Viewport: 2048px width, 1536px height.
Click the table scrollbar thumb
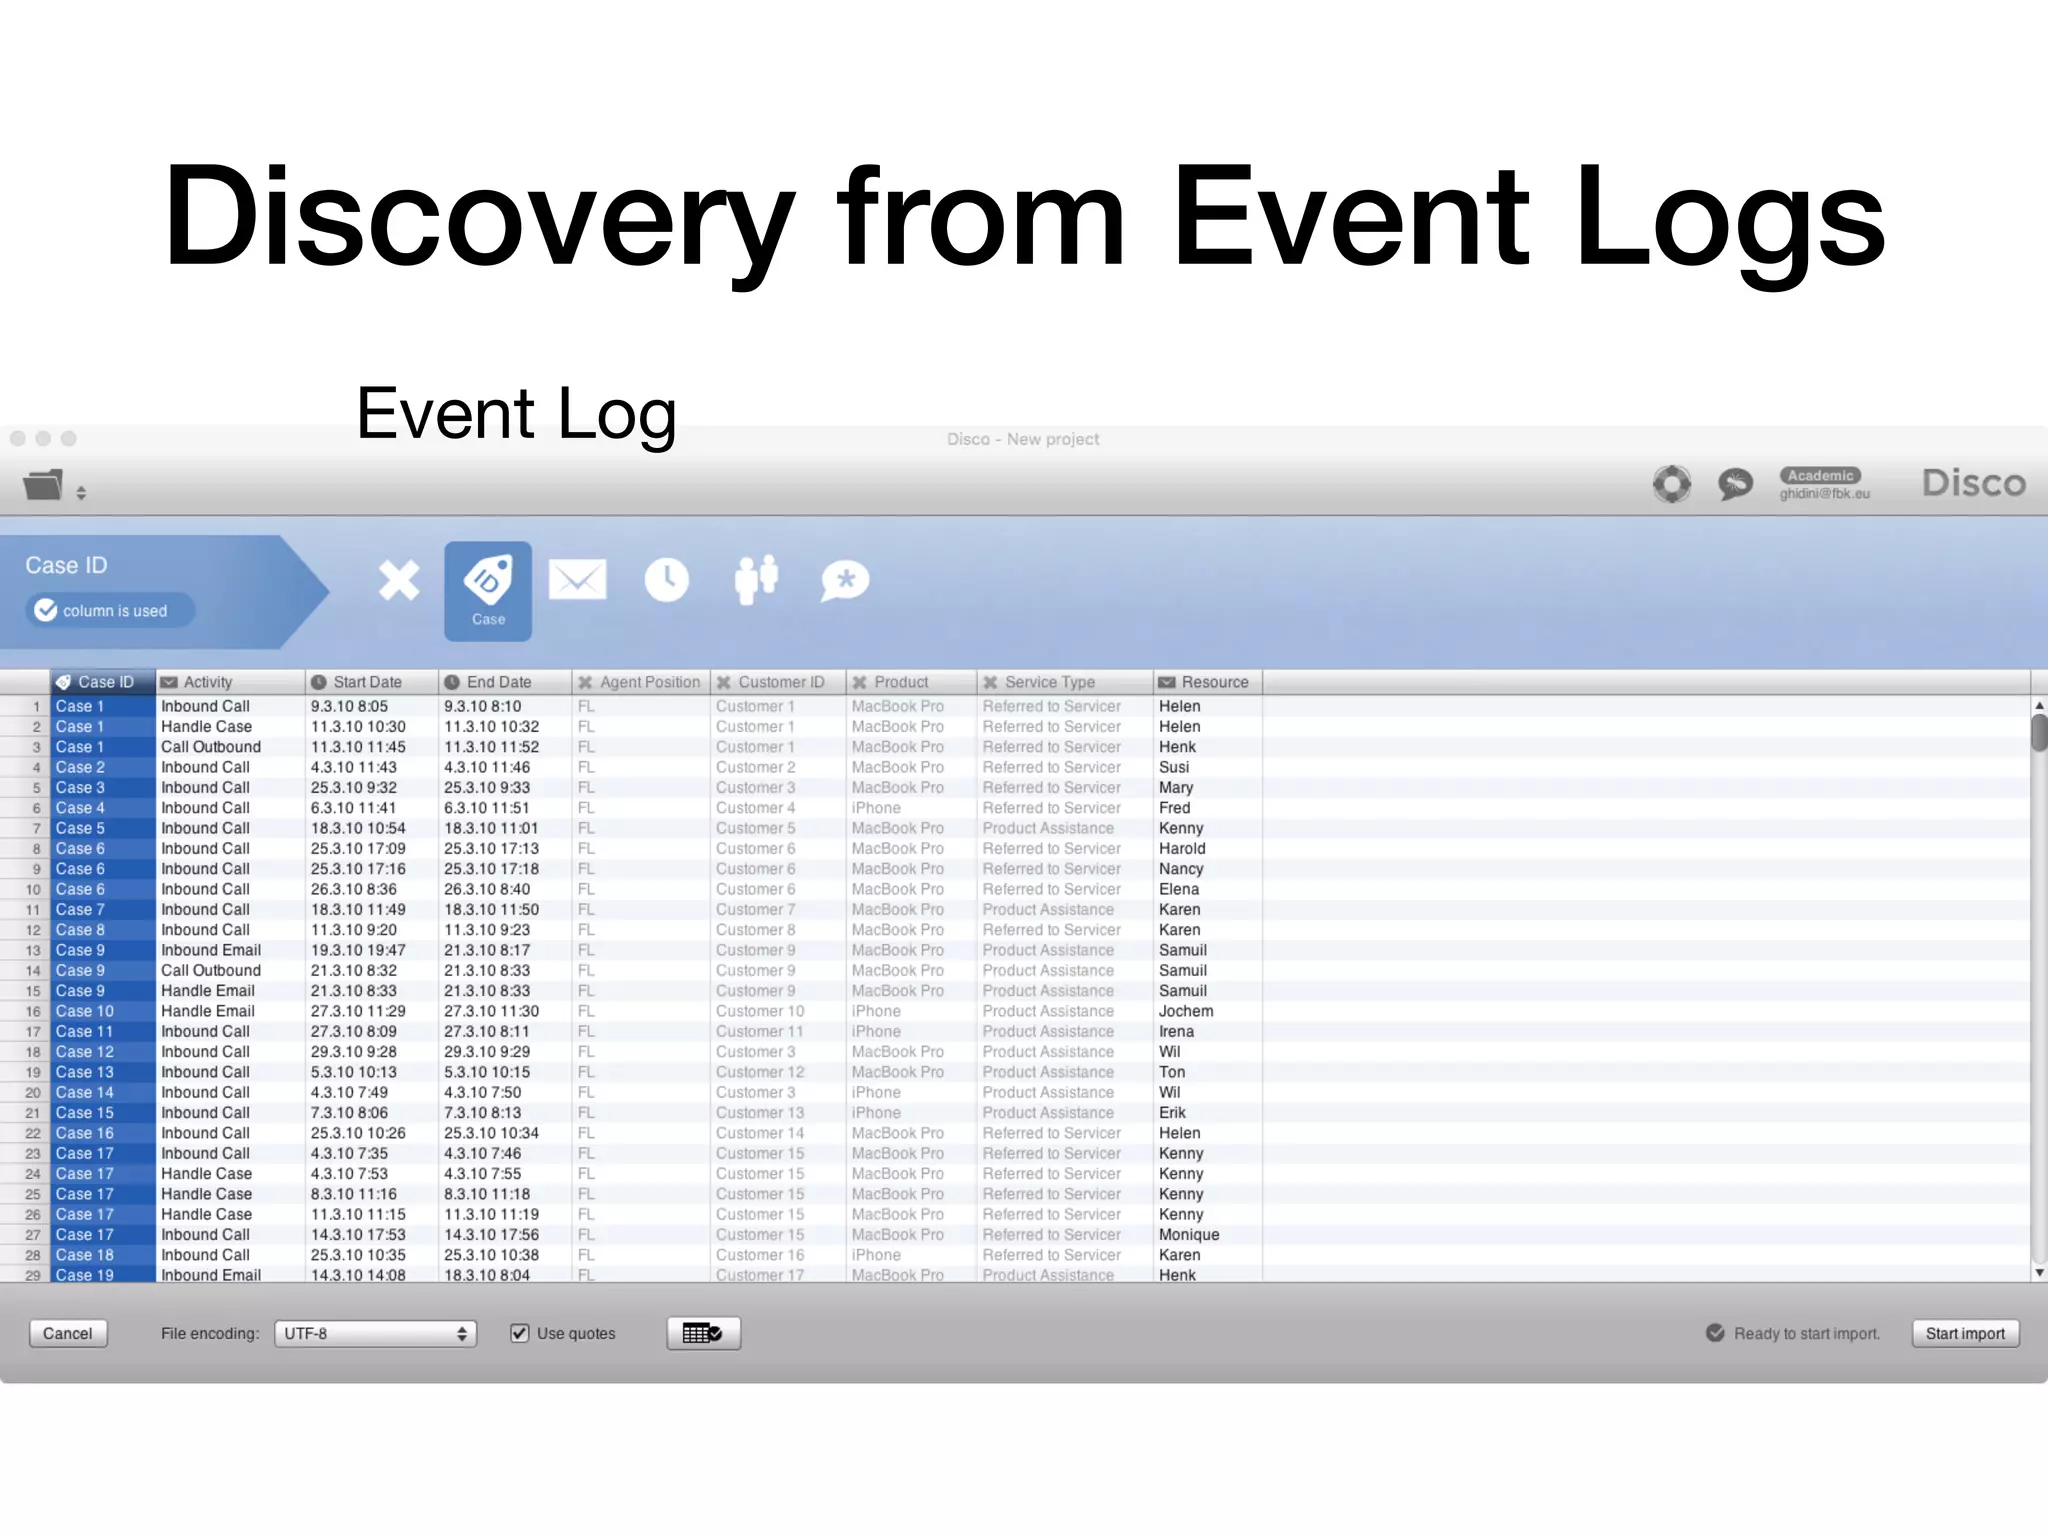pyautogui.click(x=2039, y=733)
